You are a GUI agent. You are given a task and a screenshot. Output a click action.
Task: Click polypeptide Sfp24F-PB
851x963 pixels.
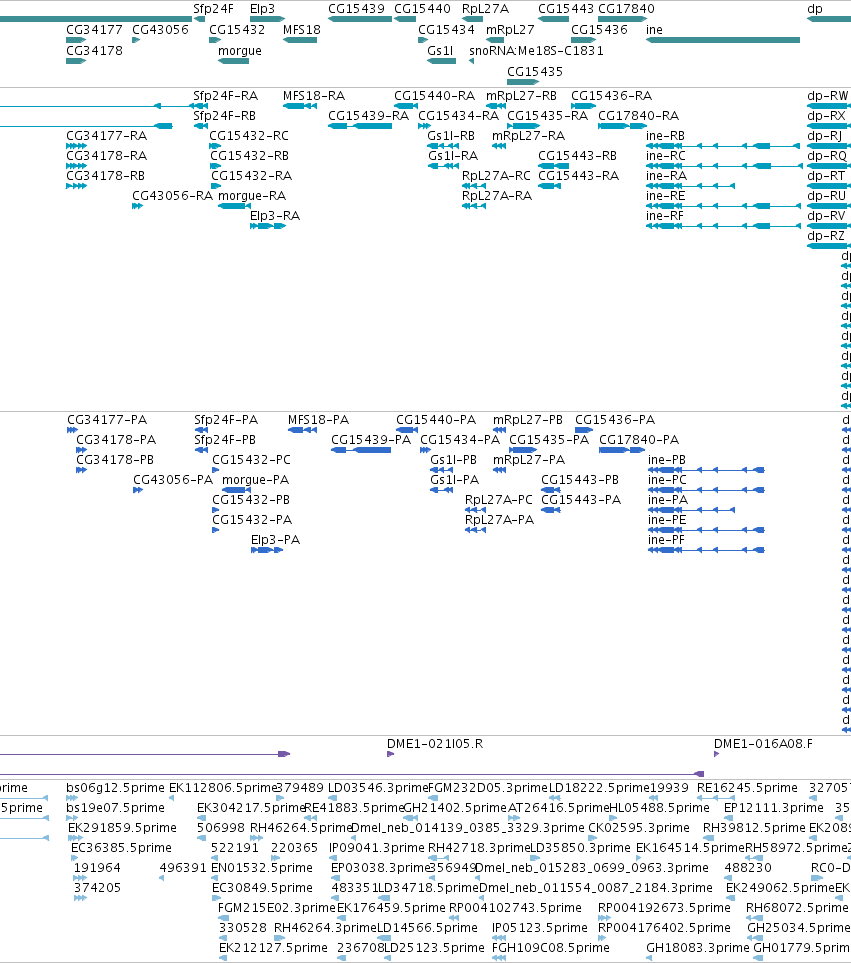[225, 440]
